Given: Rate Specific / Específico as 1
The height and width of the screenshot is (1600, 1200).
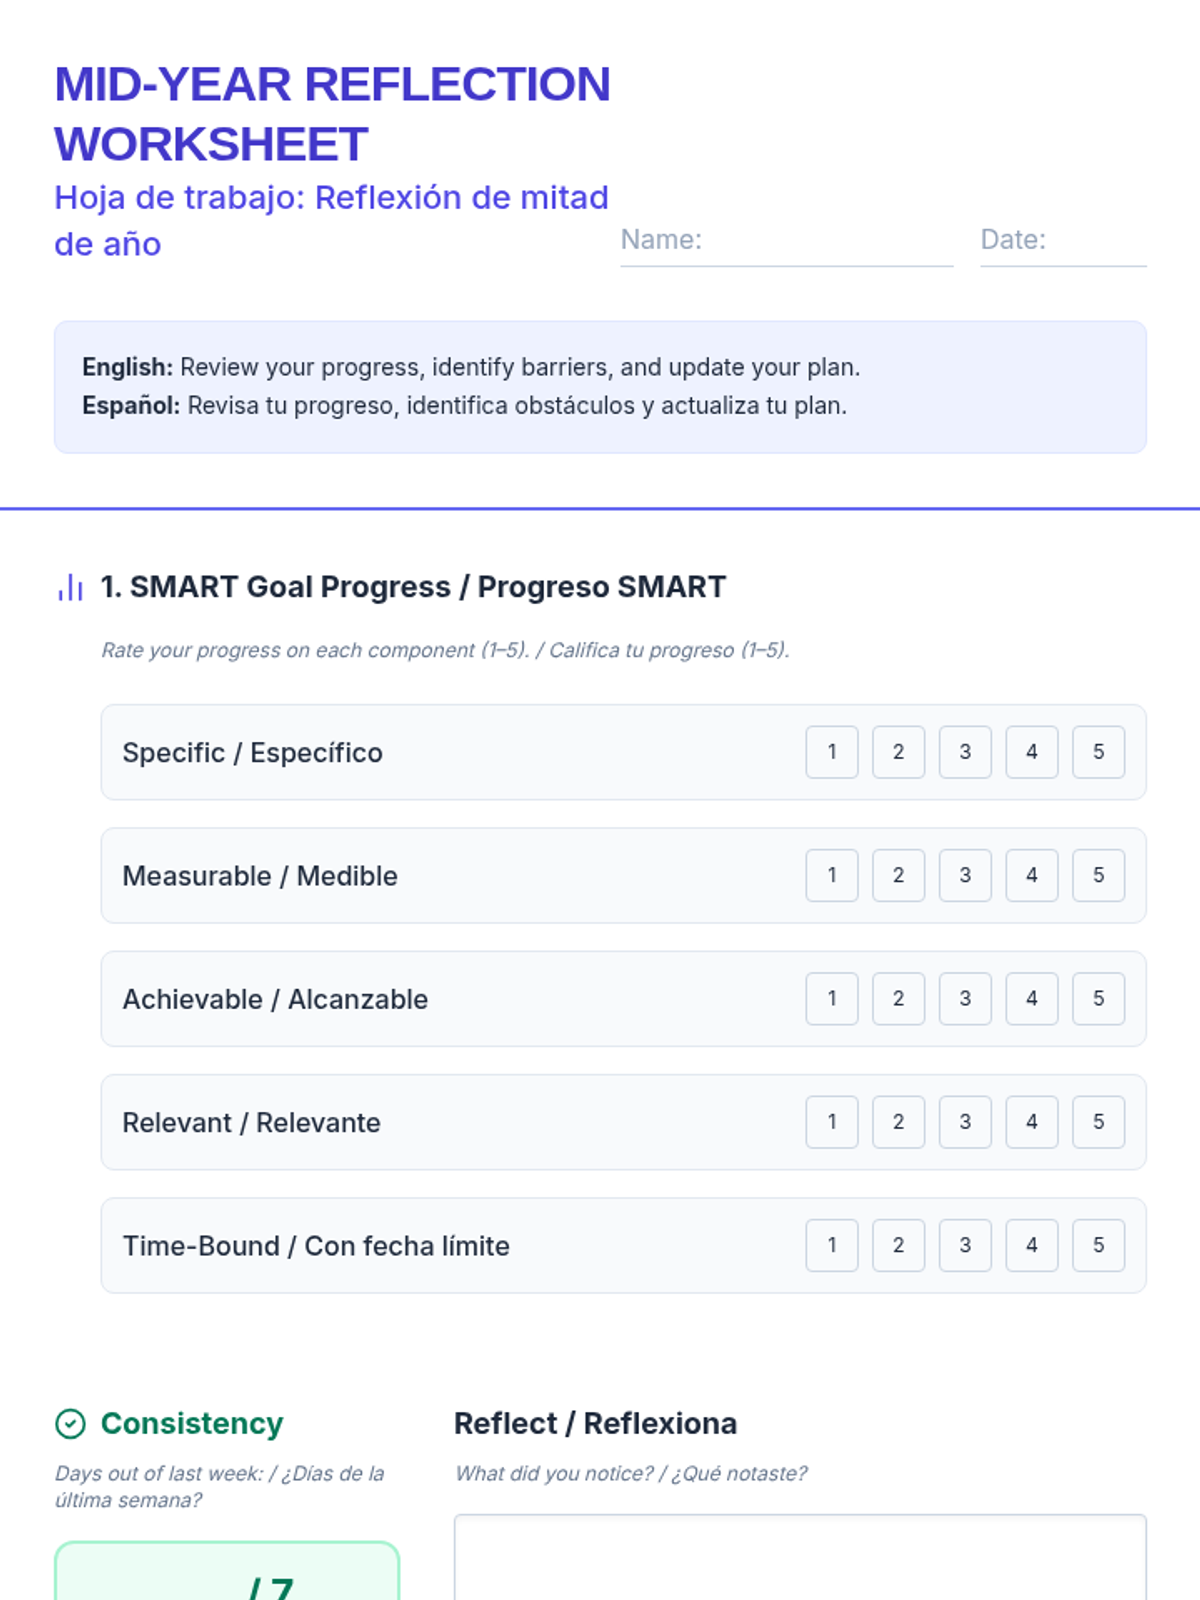Looking at the screenshot, I should pos(831,752).
